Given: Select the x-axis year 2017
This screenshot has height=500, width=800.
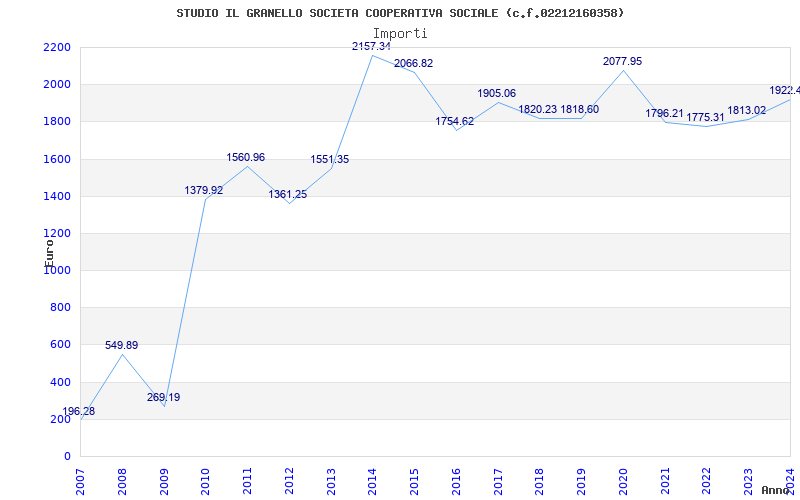Looking at the screenshot, I should (498, 482).
